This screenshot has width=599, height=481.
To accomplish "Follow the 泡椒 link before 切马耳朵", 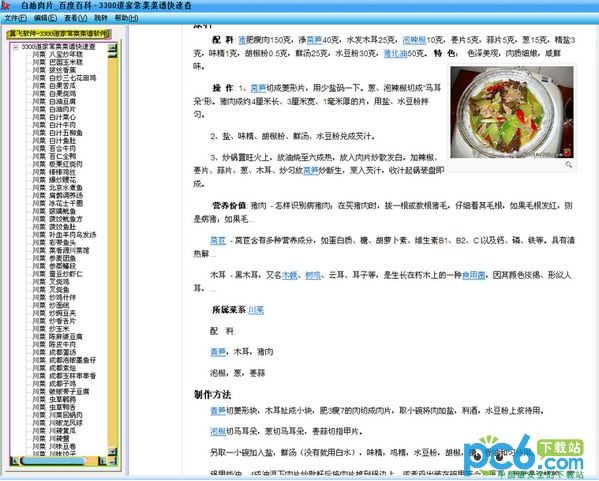I will point(218,431).
